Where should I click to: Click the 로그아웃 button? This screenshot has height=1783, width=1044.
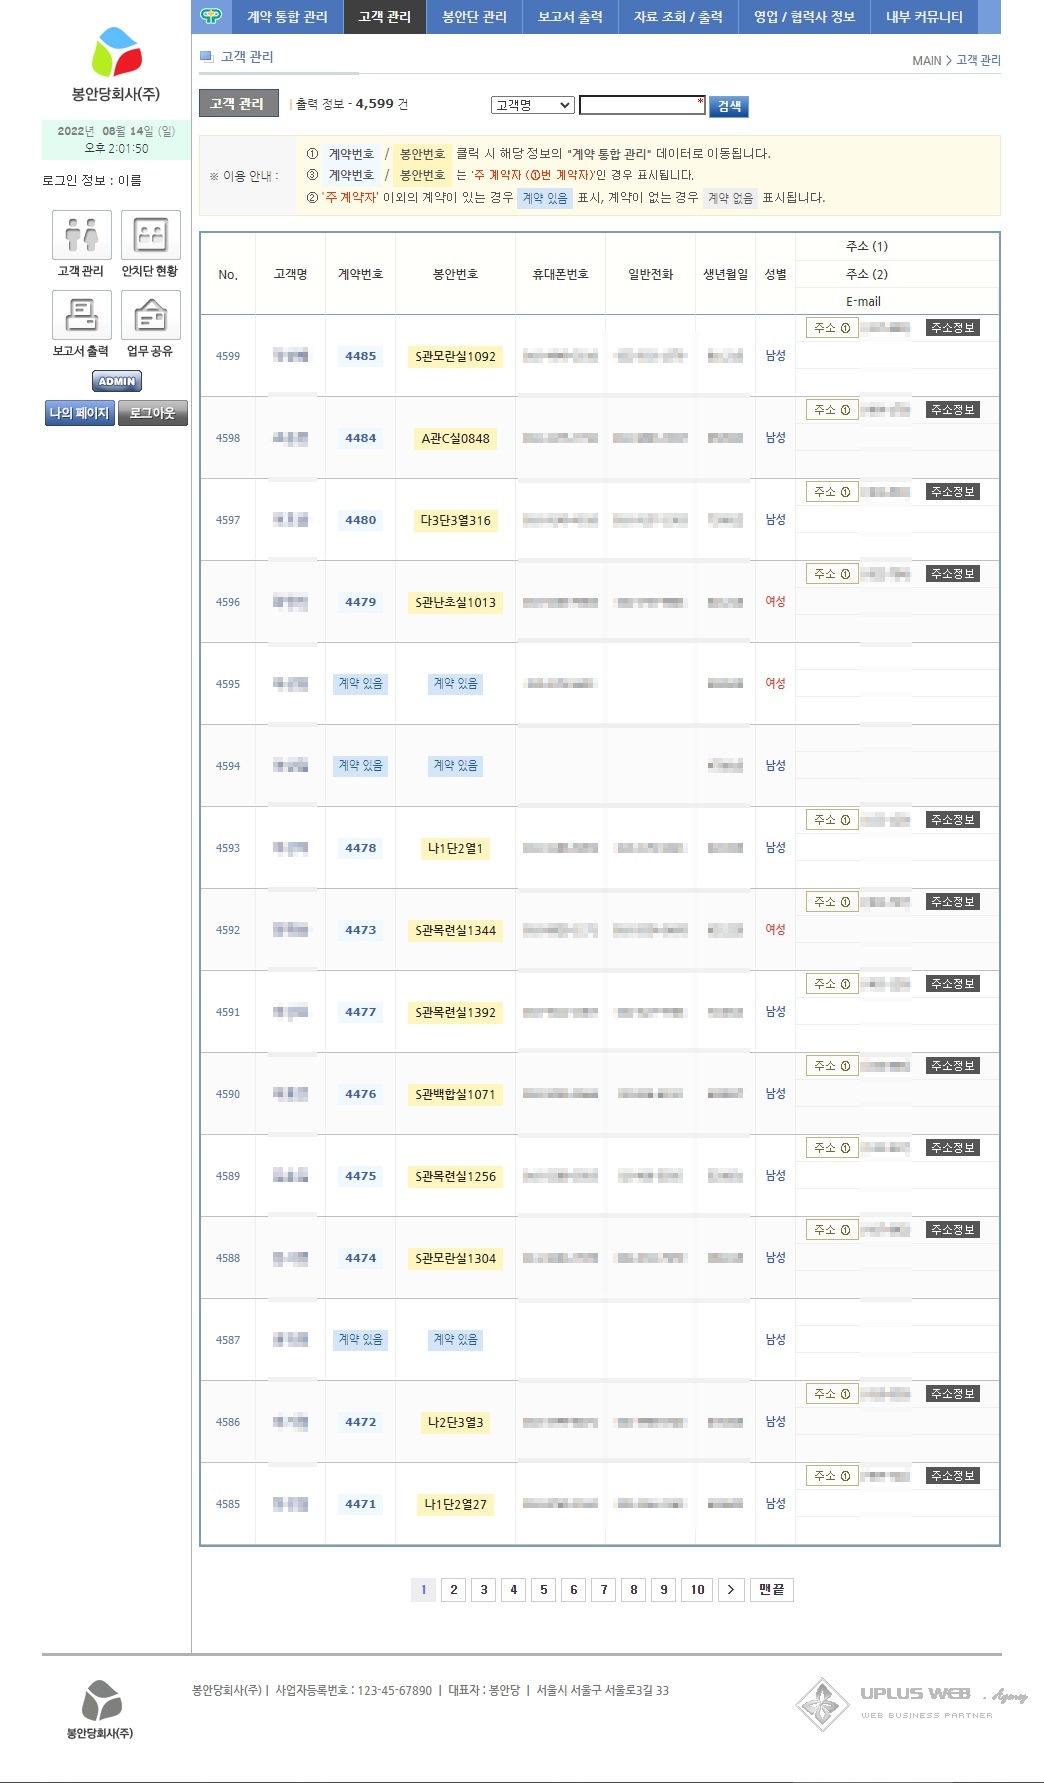tap(152, 413)
